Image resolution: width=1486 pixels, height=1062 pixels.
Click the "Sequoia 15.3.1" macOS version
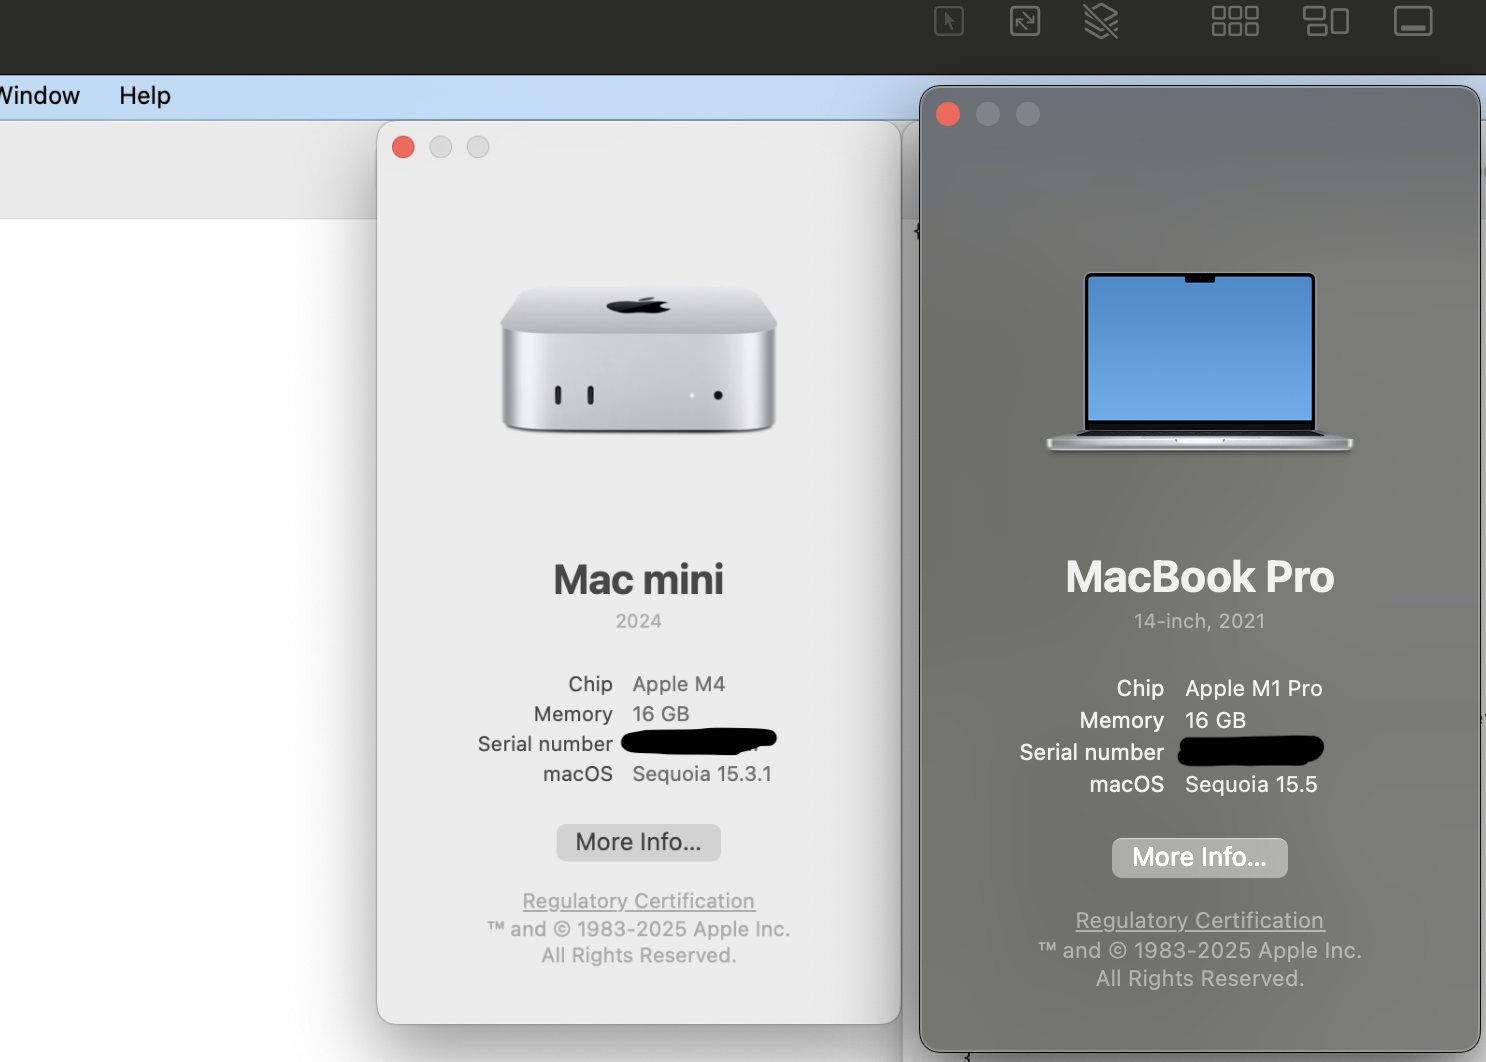[702, 774]
